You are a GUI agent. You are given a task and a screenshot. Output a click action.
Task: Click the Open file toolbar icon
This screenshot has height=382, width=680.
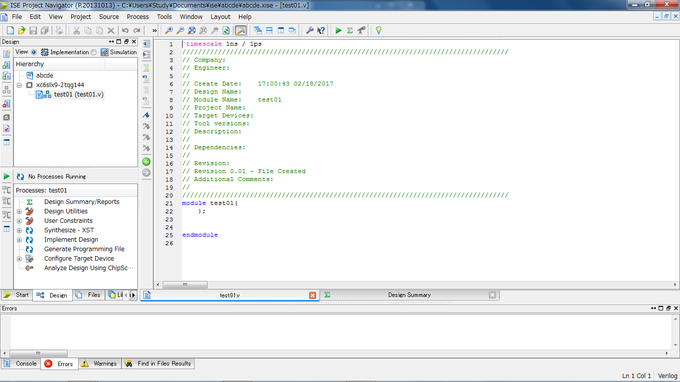click(21, 30)
